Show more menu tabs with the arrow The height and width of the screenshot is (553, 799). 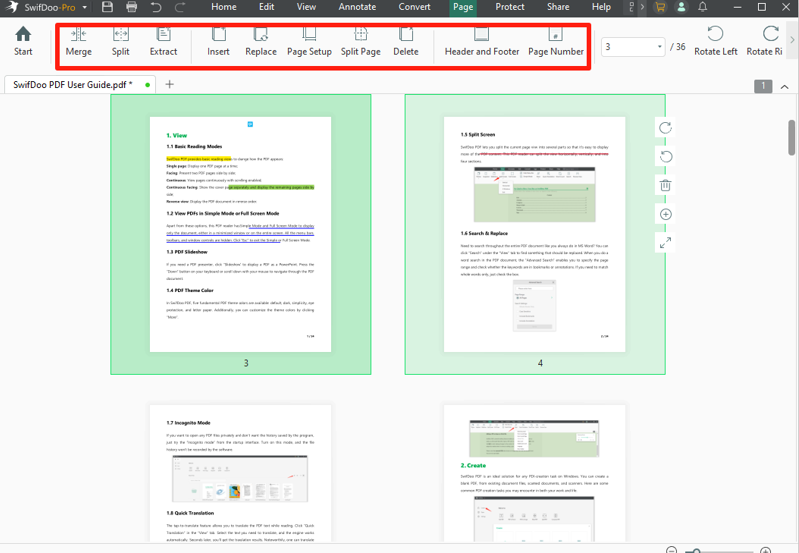642,7
